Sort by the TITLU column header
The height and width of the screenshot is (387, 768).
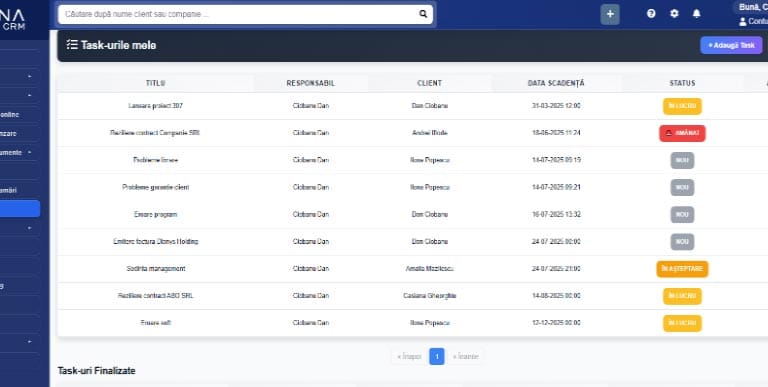click(x=156, y=83)
